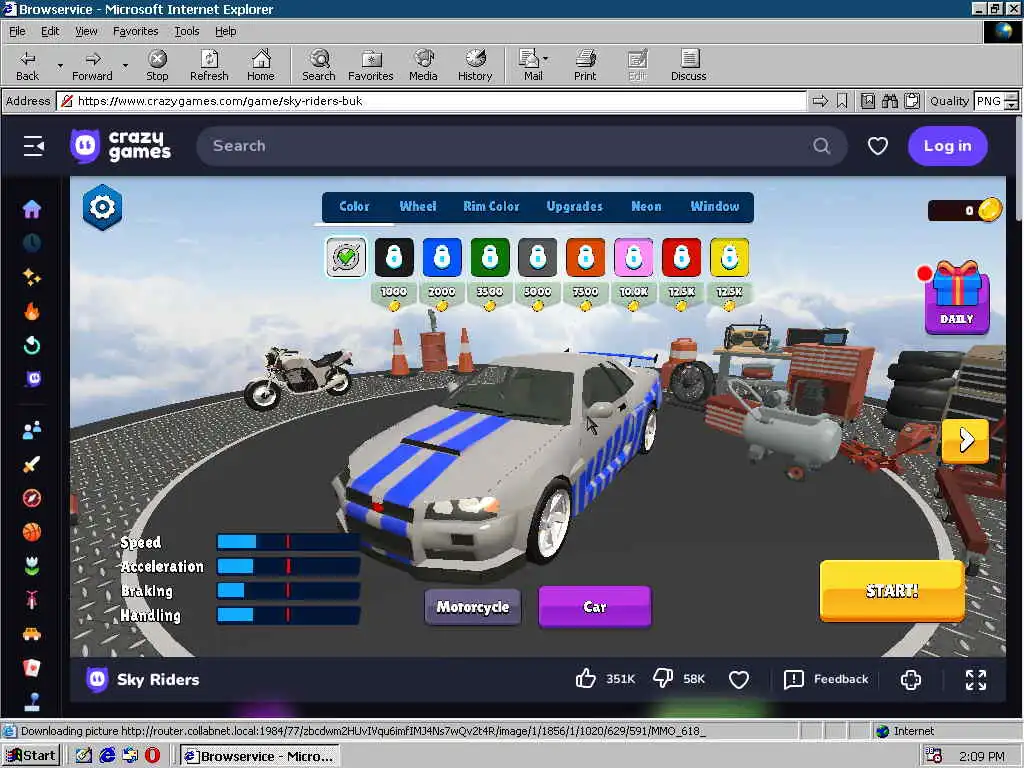The width and height of the screenshot is (1024, 768).
Task: Pick the locked pink color swatch
Action: pos(633,257)
